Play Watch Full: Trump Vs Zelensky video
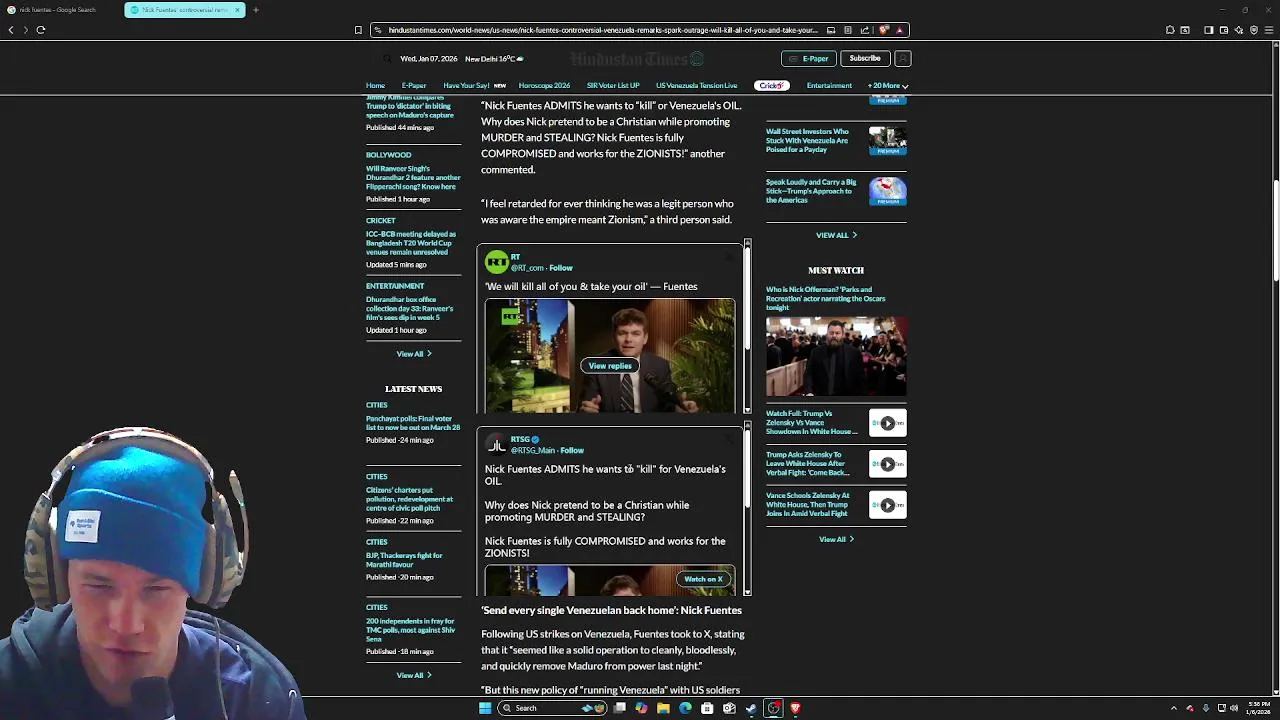1280x720 pixels. click(887, 423)
